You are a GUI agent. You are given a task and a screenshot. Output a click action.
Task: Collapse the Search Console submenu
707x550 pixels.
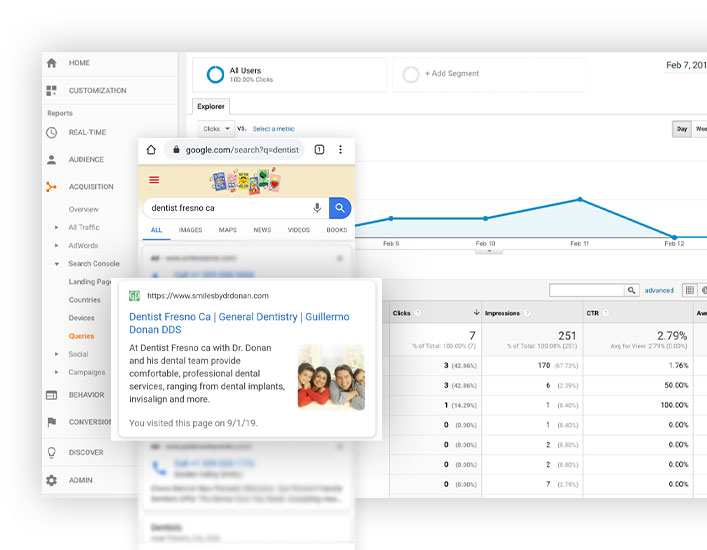[x=56, y=264]
